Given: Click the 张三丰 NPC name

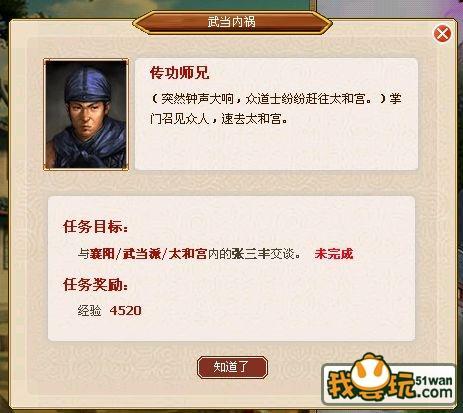Looking at the screenshot, I should click(250, 254).
